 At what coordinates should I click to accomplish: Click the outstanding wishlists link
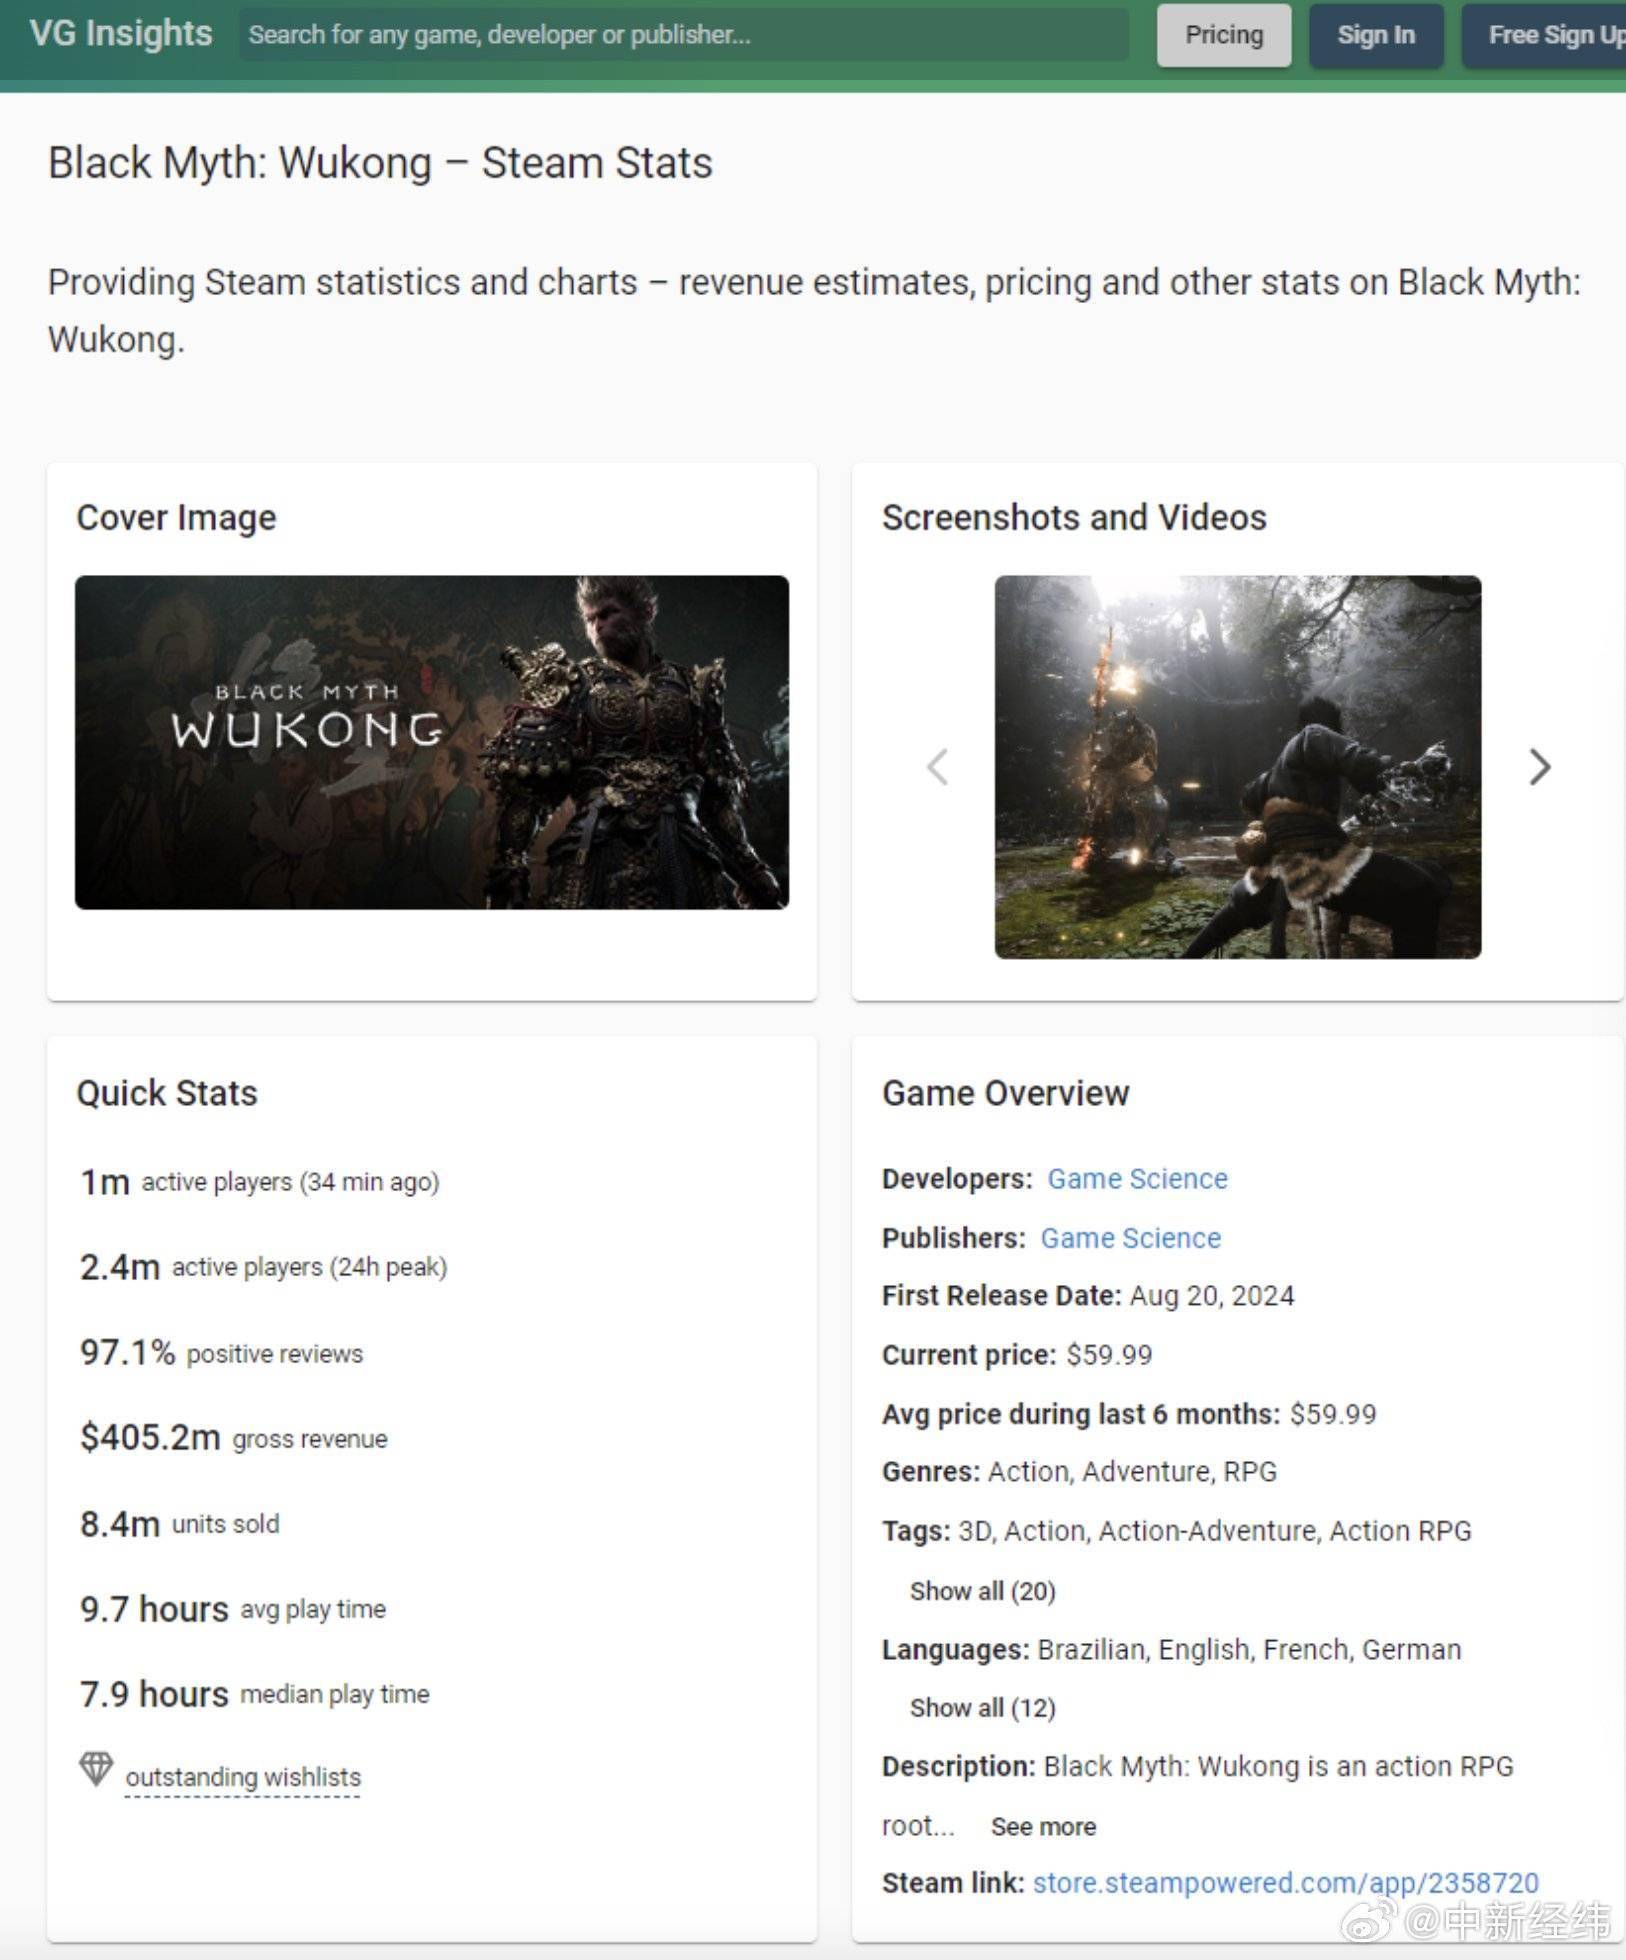(x=243, y=1777)
